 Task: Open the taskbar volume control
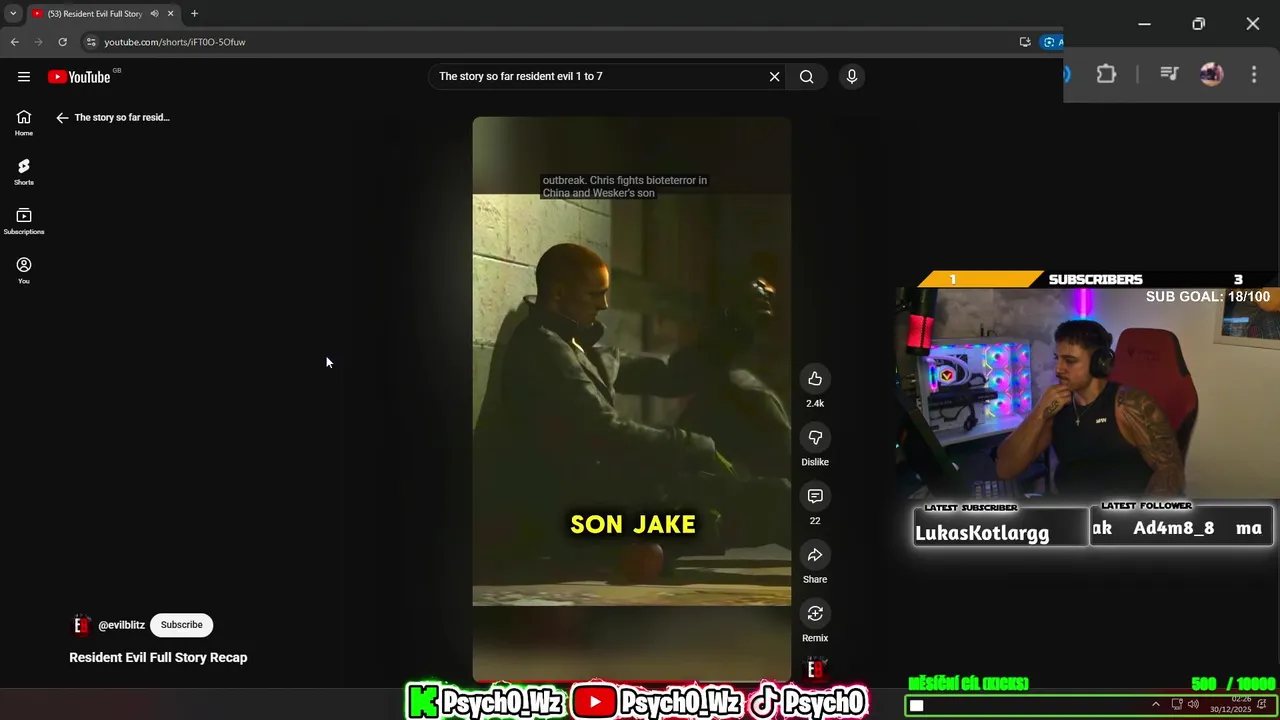tap(1193, 704)
